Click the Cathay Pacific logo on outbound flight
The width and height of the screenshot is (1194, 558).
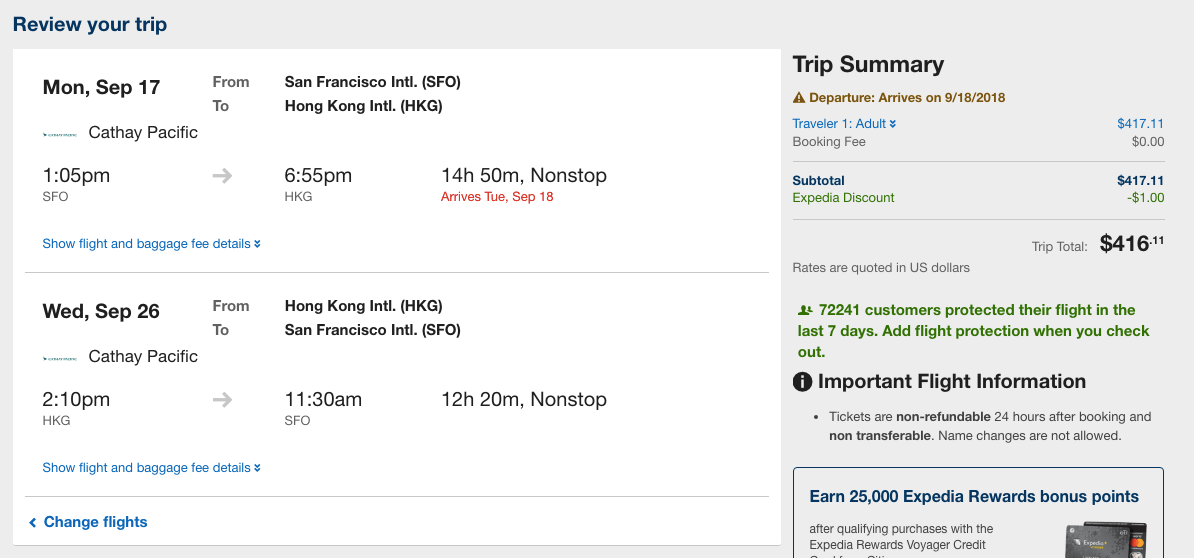pyautogui.click(x=61, y=133)
